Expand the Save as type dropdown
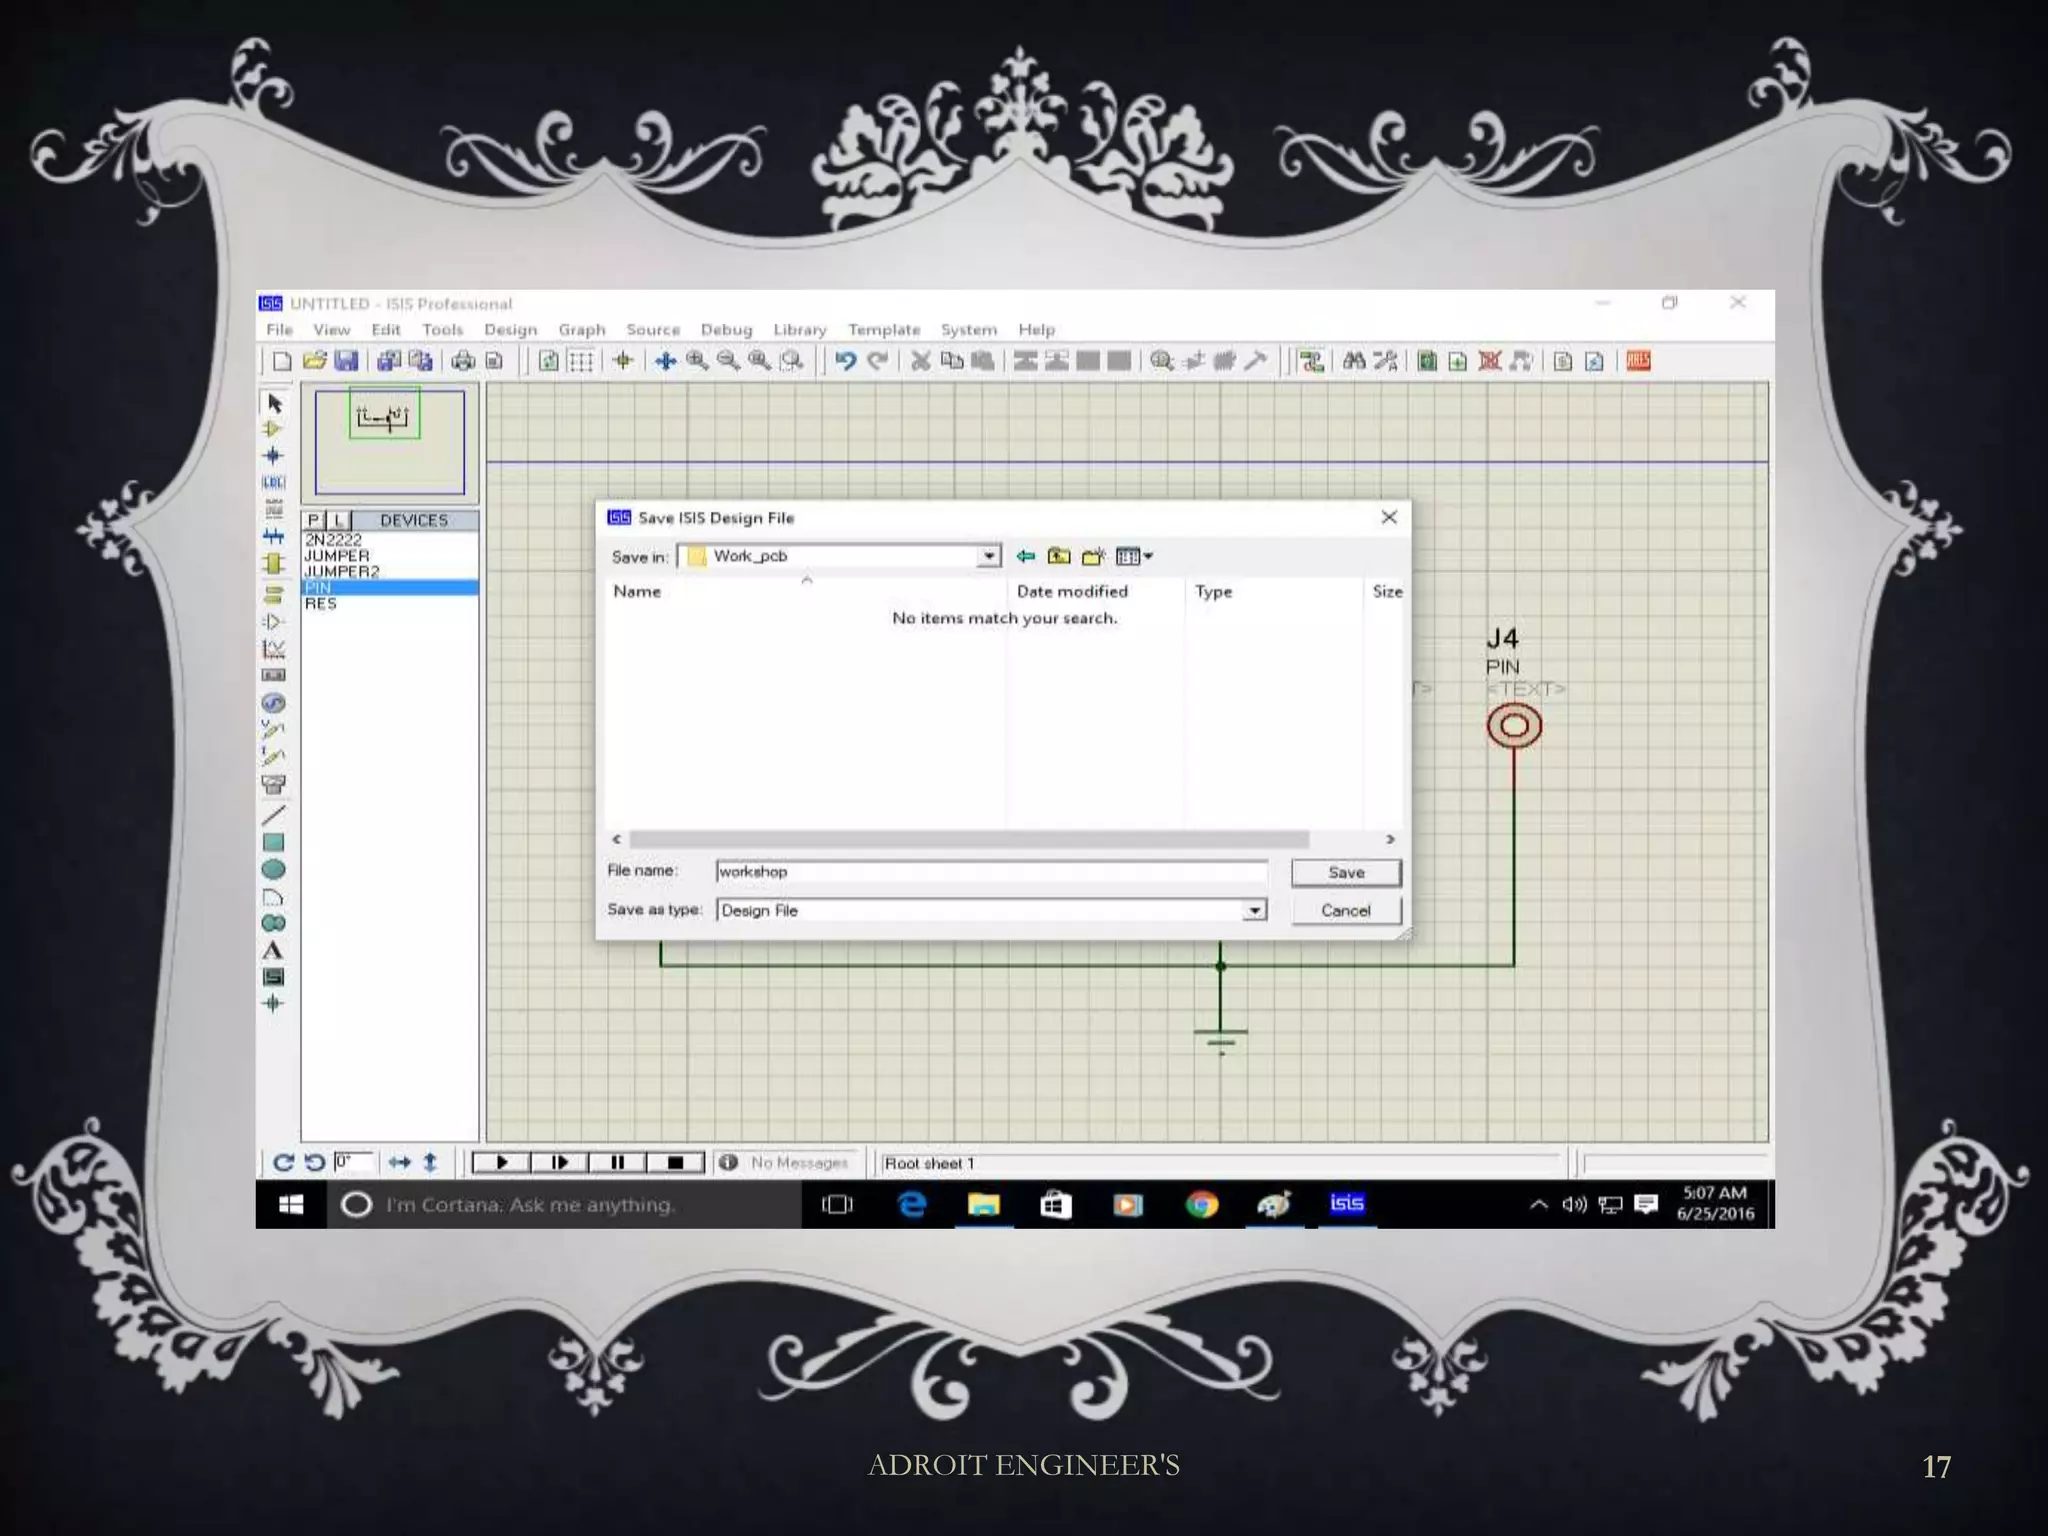Viewport: 2048px width, 1536px height. [1254, 910]
